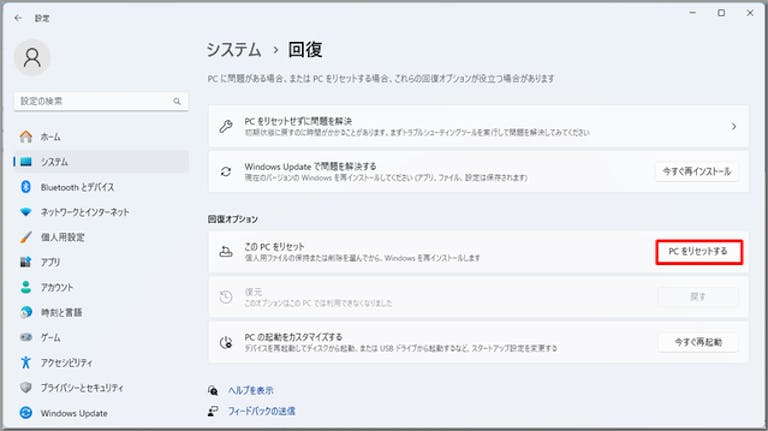Open the user profile avatar
Viewport: 768px width, 431px height.
(x=32, y=58)
